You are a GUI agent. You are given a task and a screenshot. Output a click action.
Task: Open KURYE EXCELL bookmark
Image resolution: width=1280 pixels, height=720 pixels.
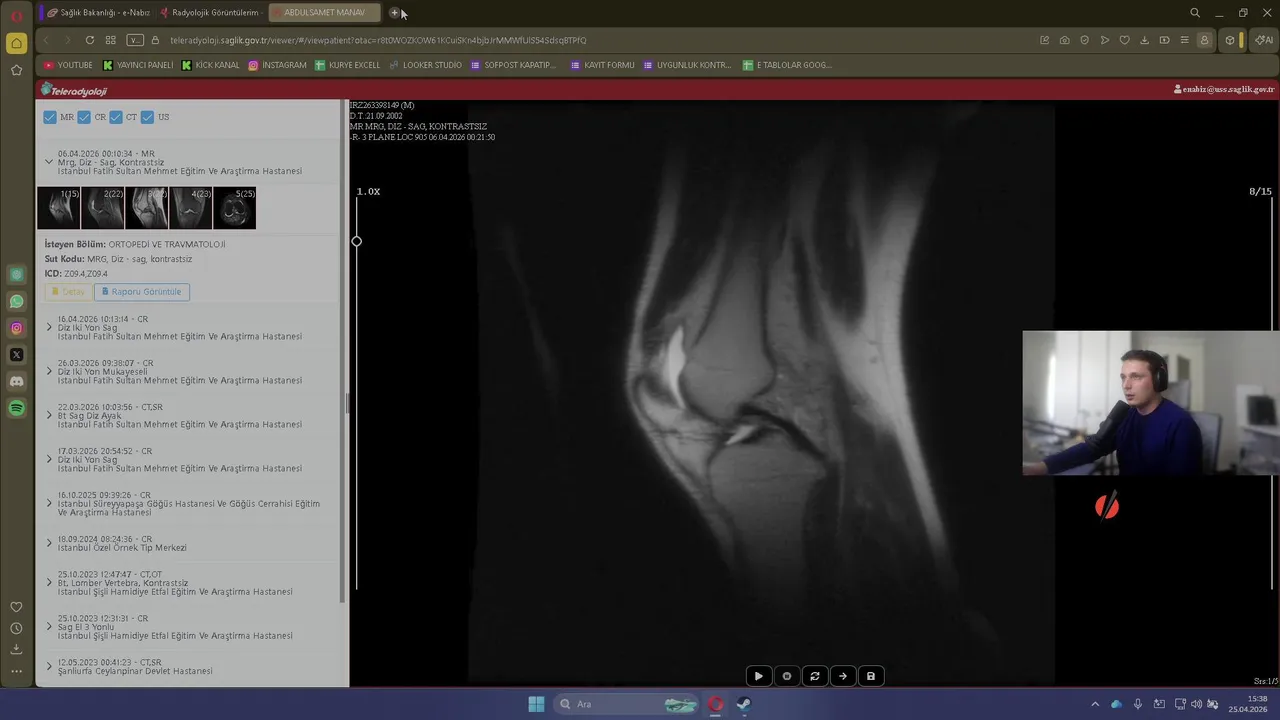(x=347, y=65)
